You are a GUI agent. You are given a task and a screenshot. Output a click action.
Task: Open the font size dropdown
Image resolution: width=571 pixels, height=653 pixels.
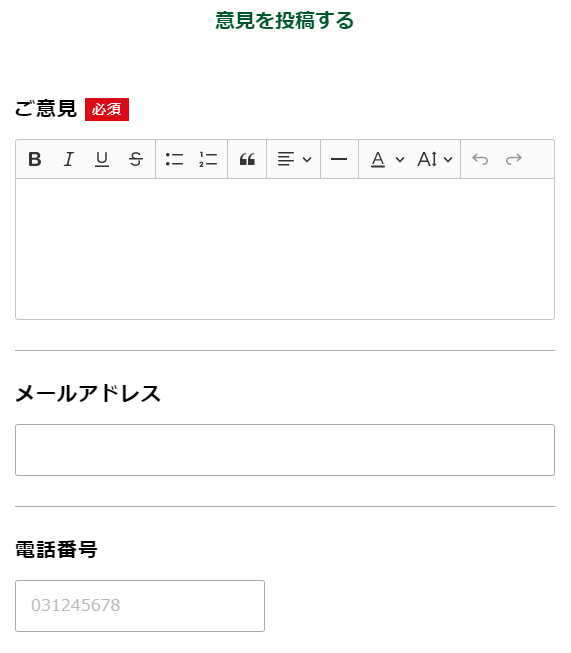(x=434, y=159)
